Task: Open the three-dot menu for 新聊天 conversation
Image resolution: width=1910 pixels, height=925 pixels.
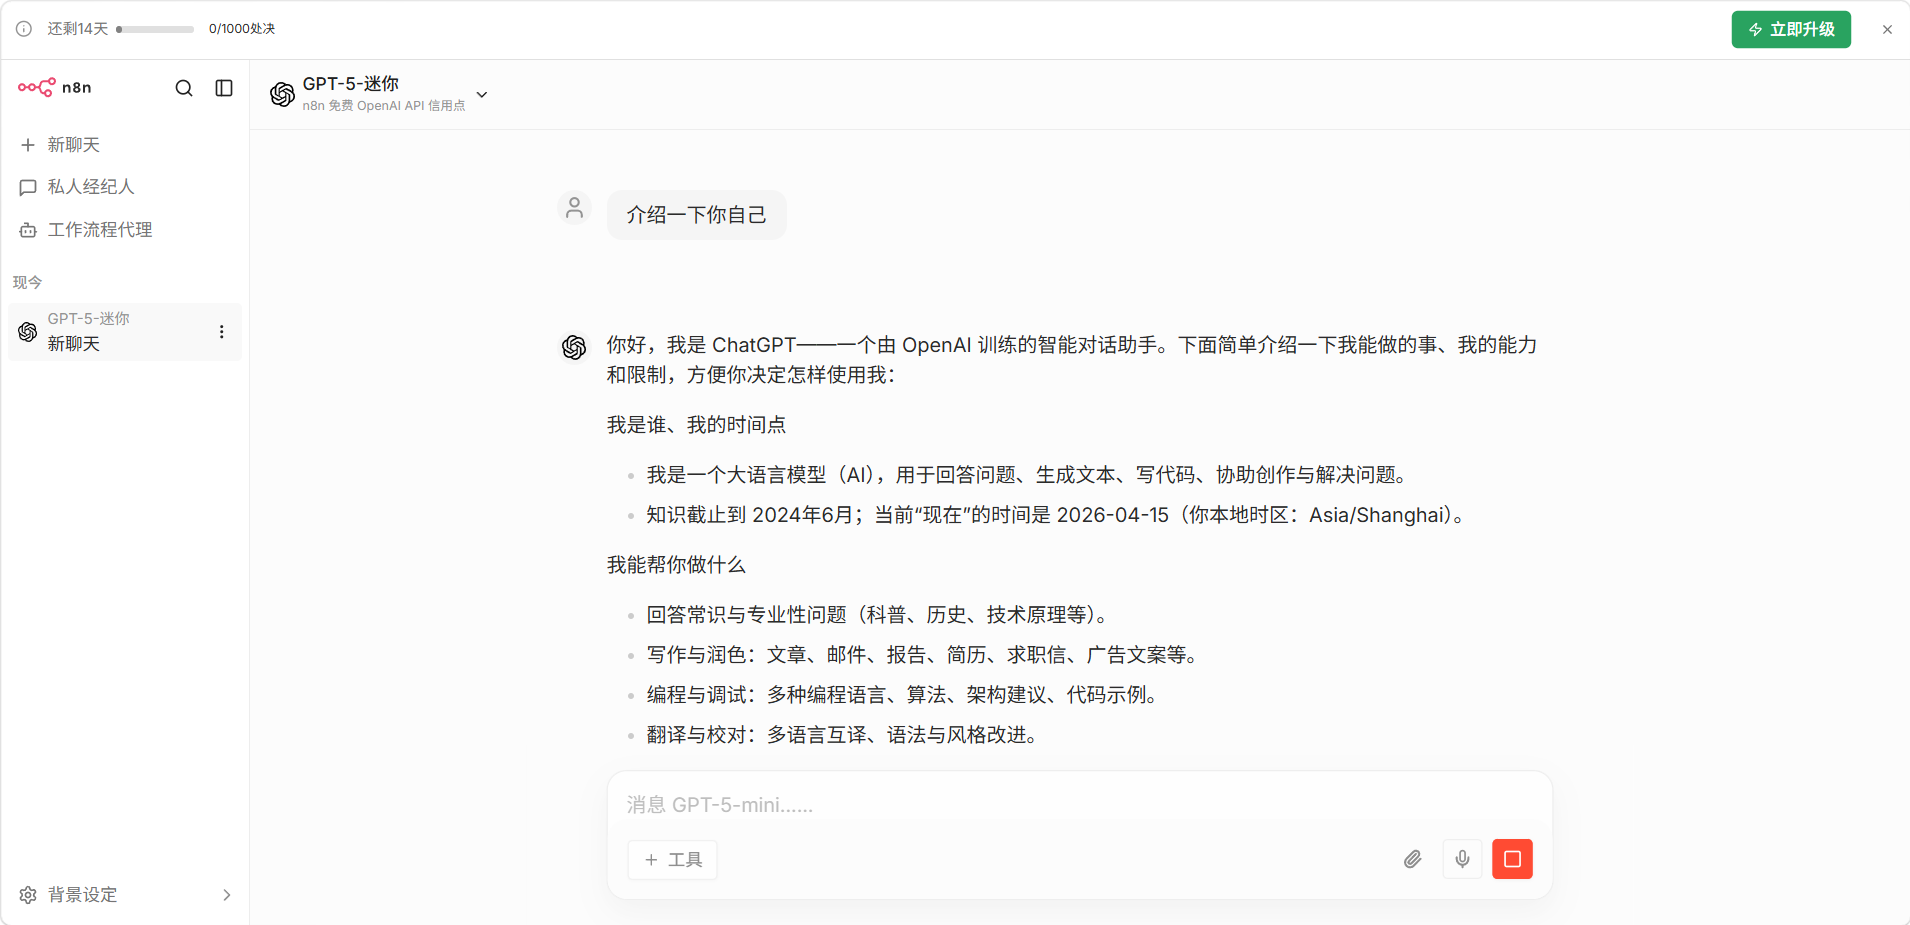Action: tap(221, 332)
